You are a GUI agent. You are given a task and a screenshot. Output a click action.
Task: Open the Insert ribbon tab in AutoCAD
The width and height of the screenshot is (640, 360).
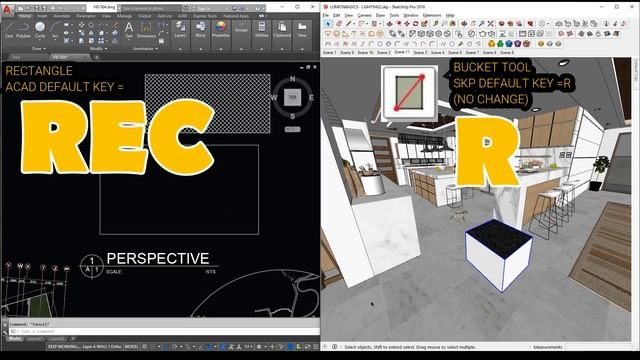(x=42, y=16)
